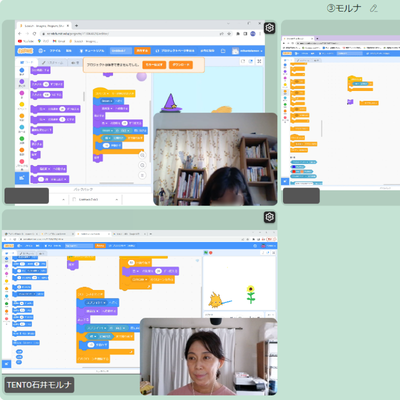Click blue color swatch in right tile sensing block
The image size is (400, 400).
tap(293, 167)
